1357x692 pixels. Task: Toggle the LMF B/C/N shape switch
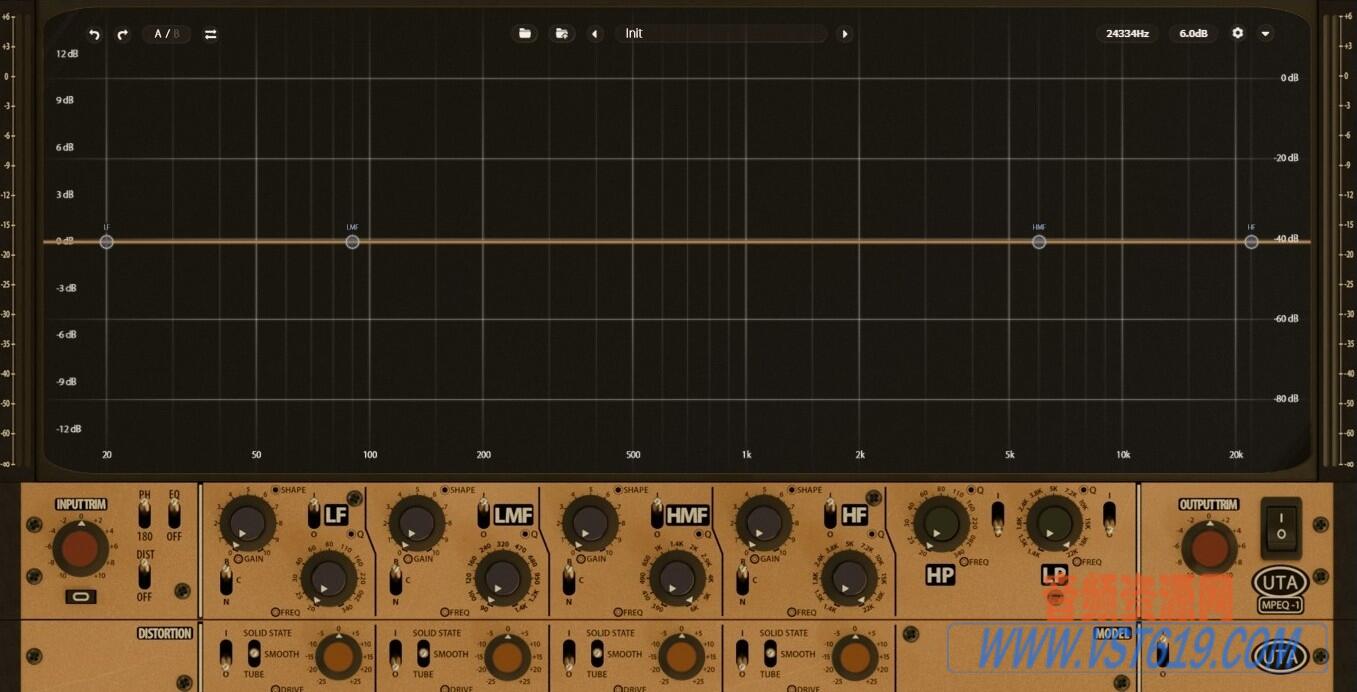point(396,579)
